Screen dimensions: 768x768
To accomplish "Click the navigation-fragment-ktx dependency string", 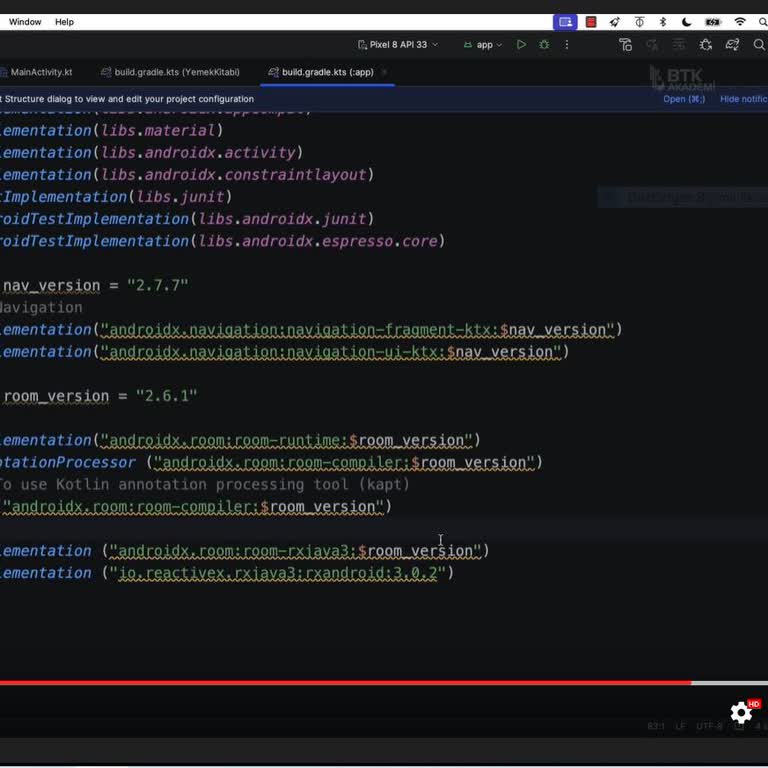I will click(x=357, y=330).
